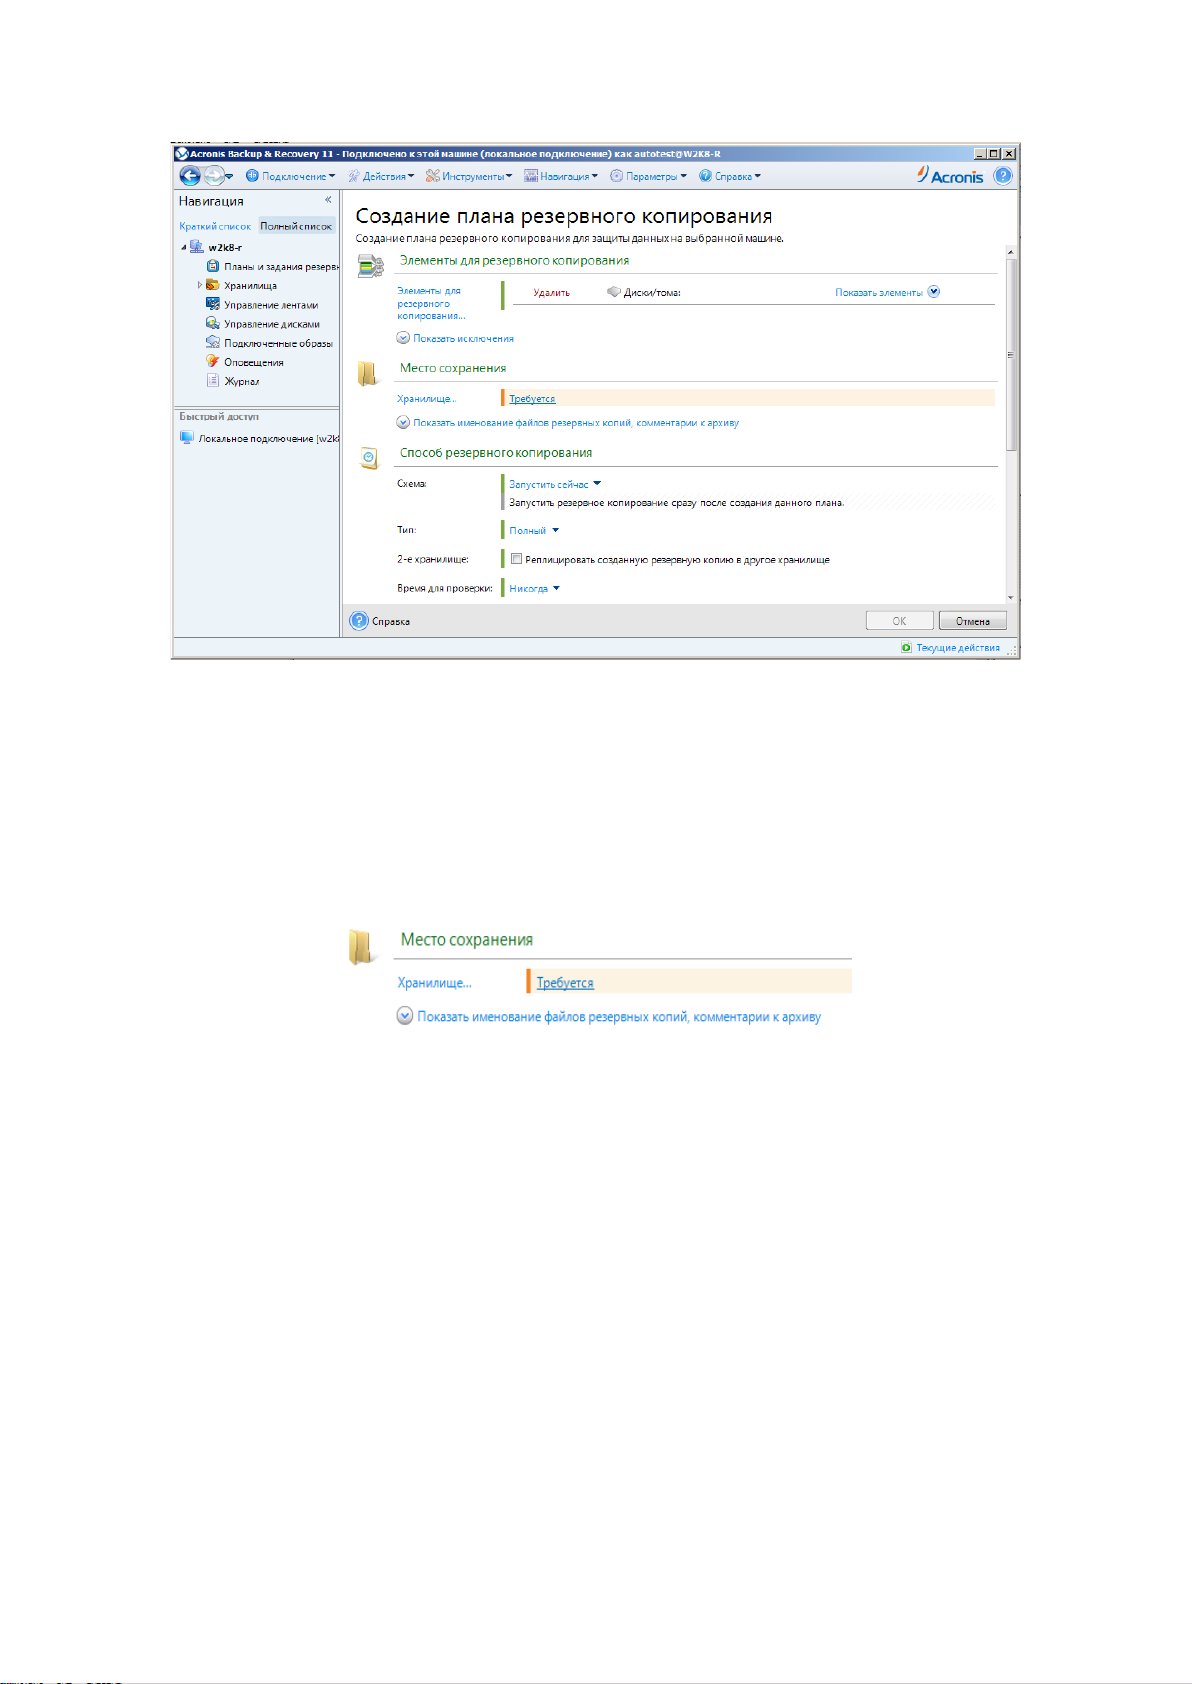Expand Показать исключения chevron

point(403,338)
